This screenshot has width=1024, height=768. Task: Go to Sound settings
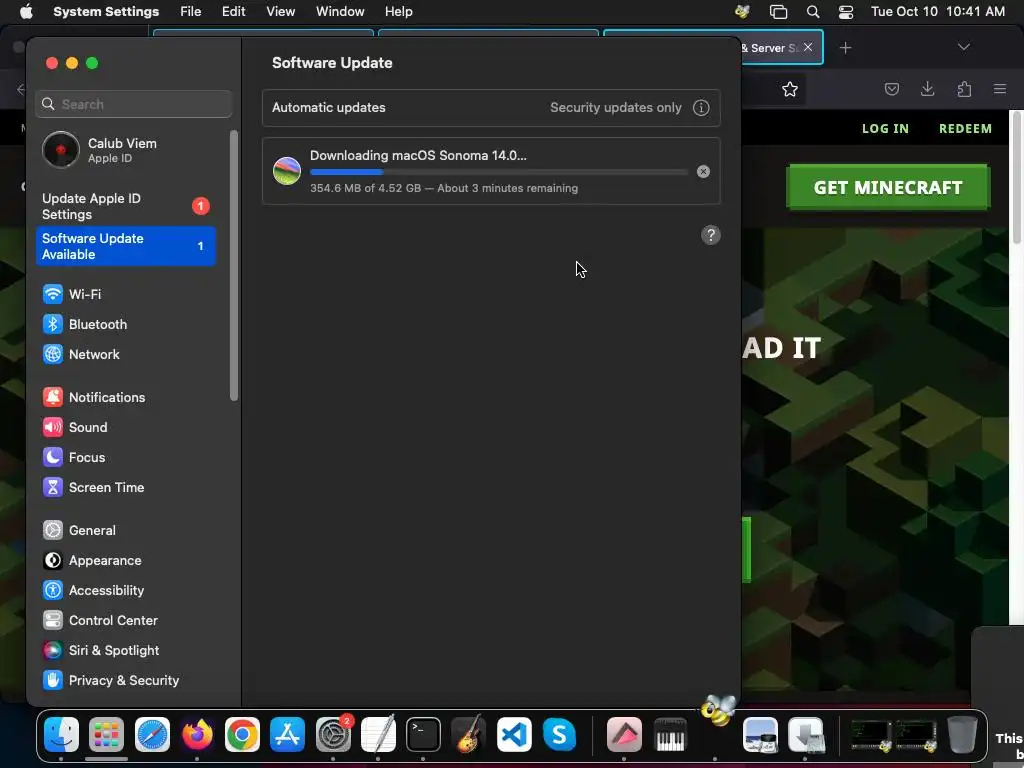click(x=75, y=427)
